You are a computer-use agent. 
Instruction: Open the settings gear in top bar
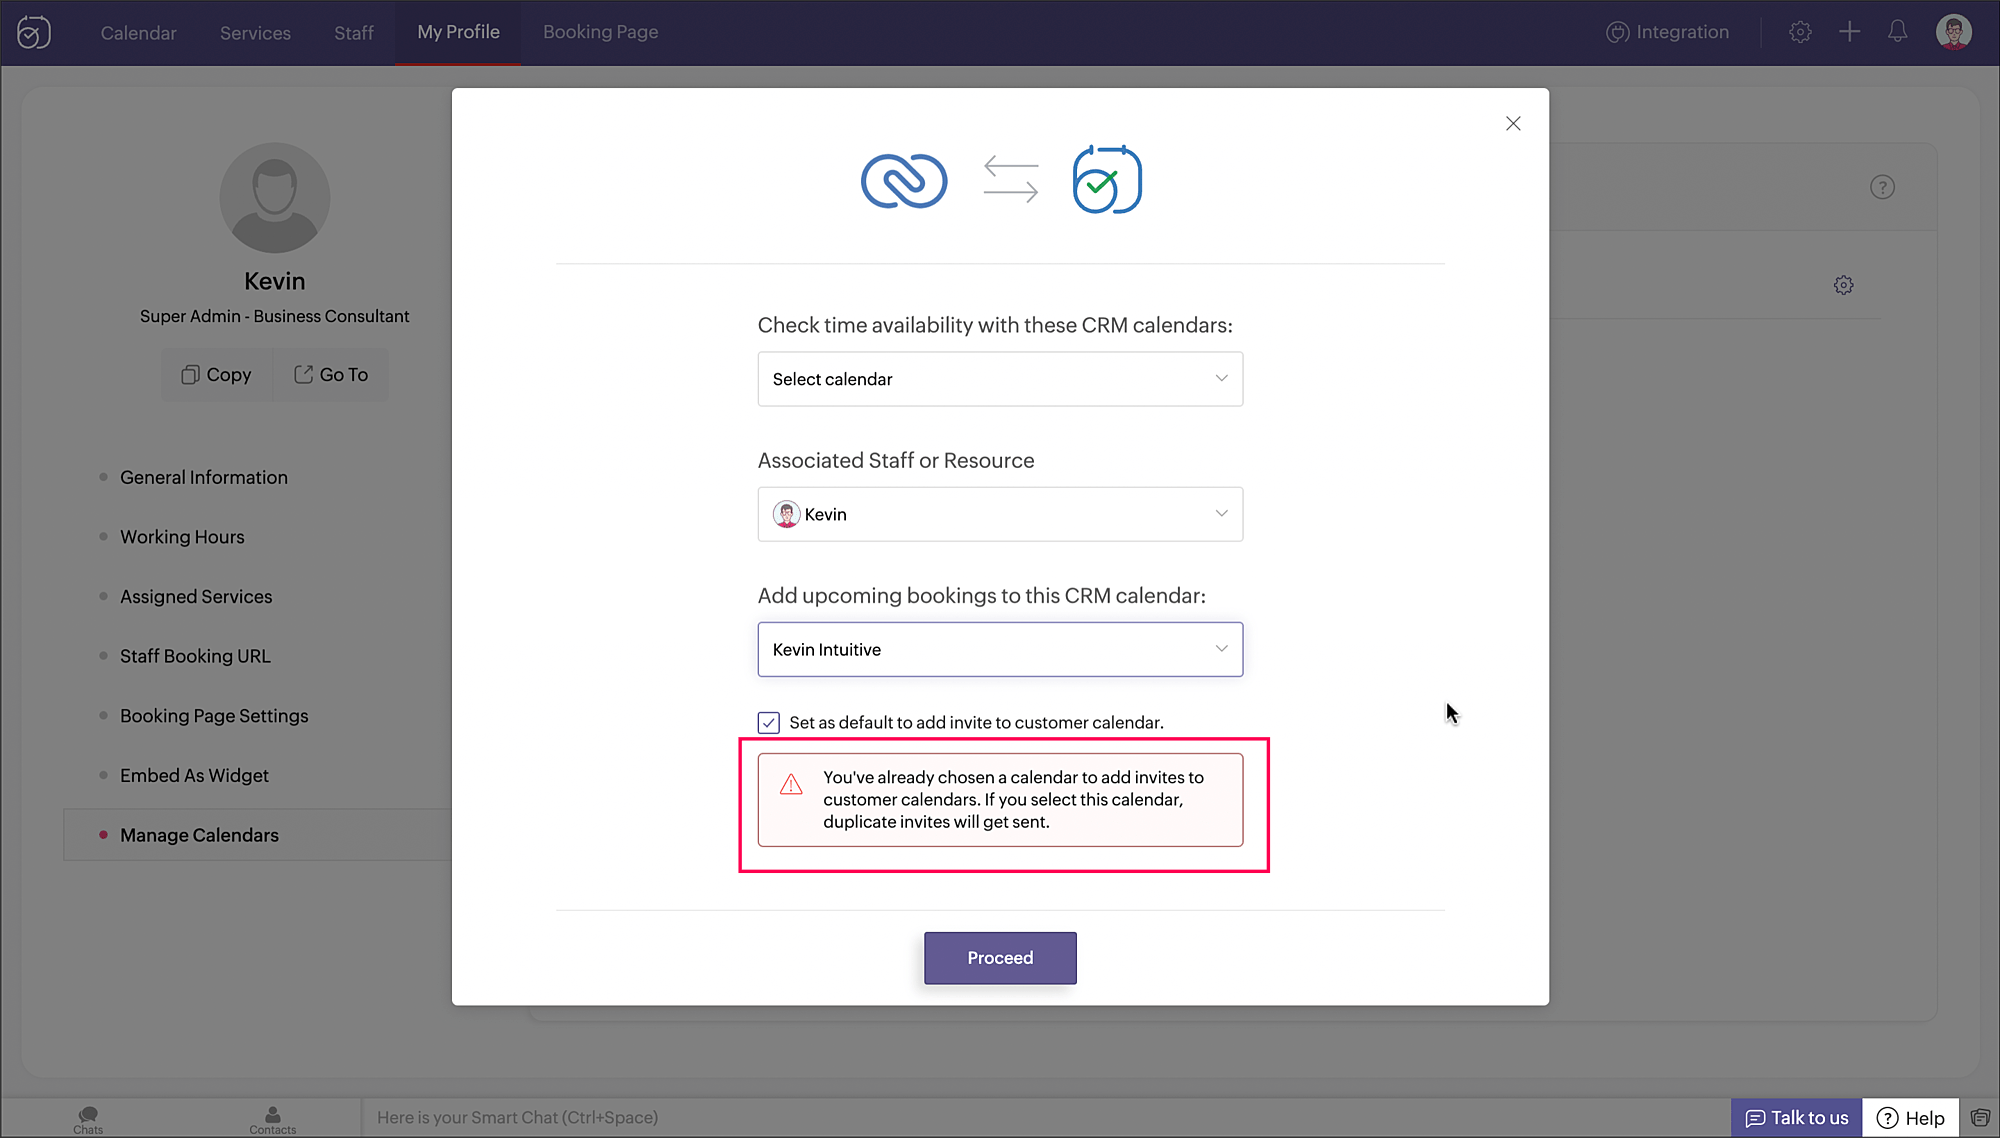click(1800, 32)
